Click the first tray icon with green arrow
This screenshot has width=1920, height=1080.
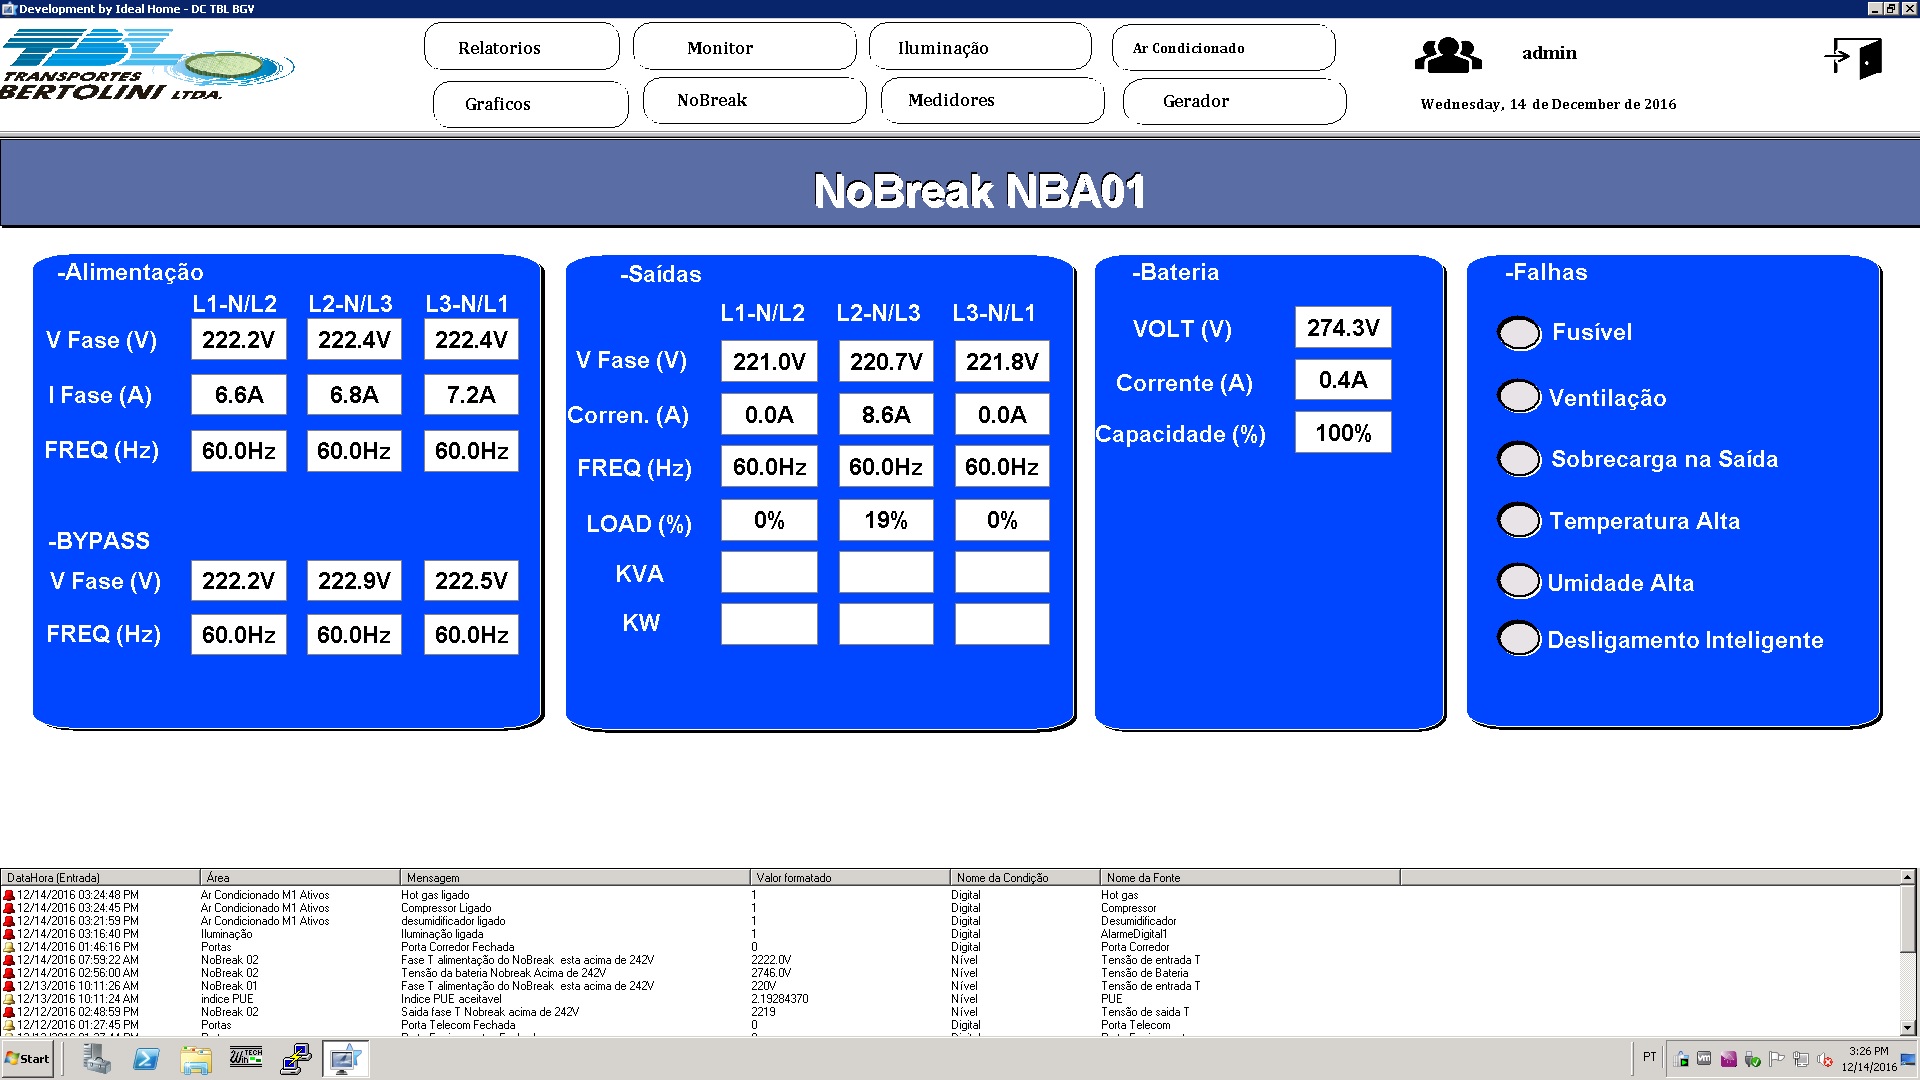1680,1059
